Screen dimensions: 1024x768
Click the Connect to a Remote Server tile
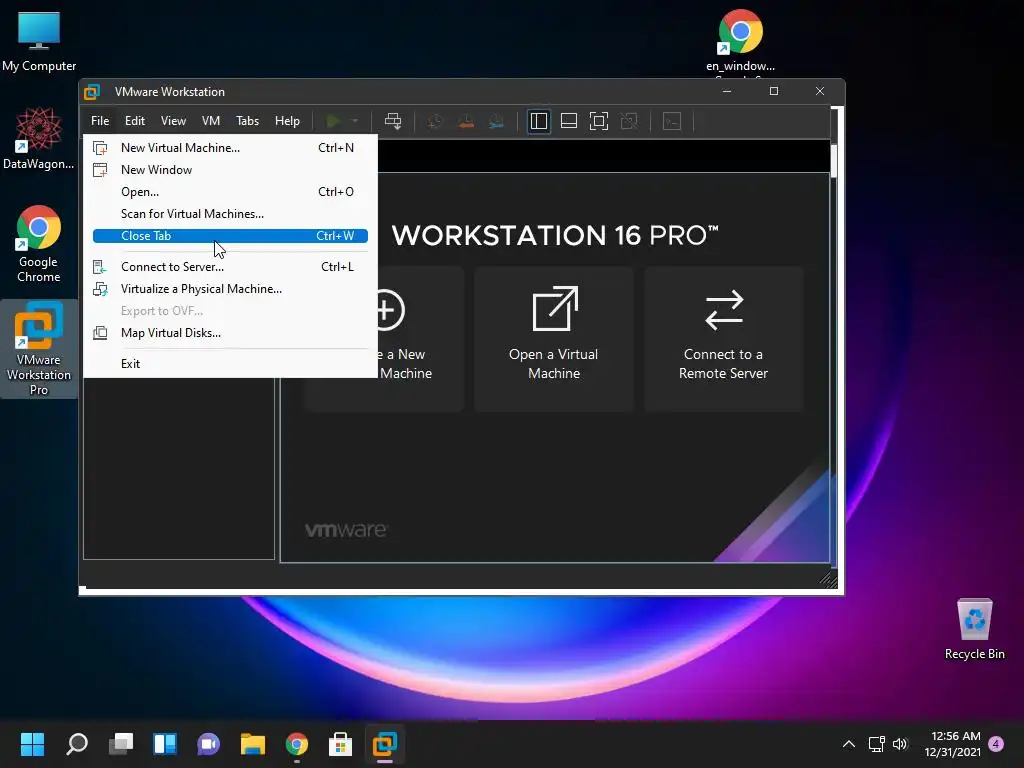724,338
